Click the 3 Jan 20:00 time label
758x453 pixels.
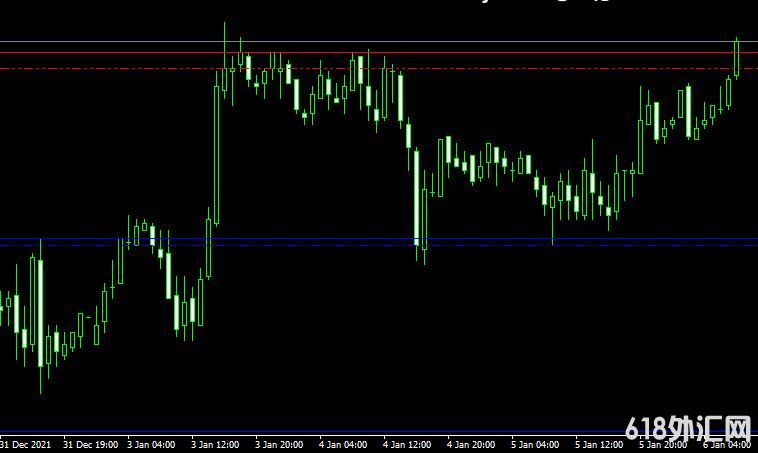click(279, 444)
